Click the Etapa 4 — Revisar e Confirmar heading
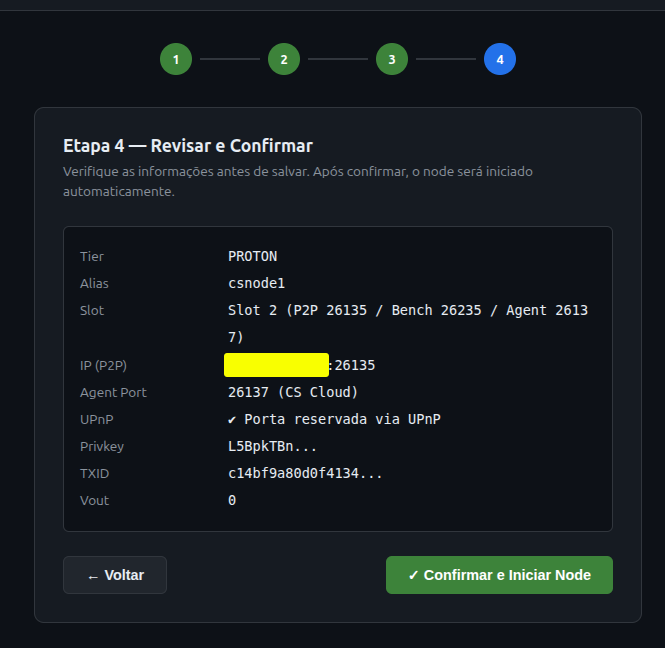 coord(188,146)
